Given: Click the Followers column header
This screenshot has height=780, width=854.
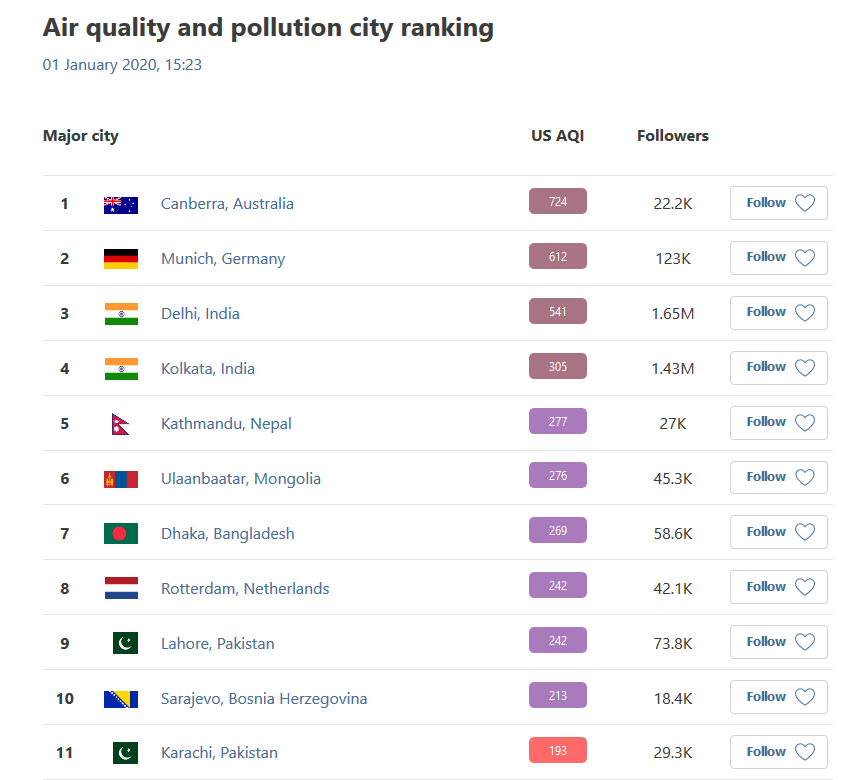Looking at the screenshot, I should click(x=673, y=136).
